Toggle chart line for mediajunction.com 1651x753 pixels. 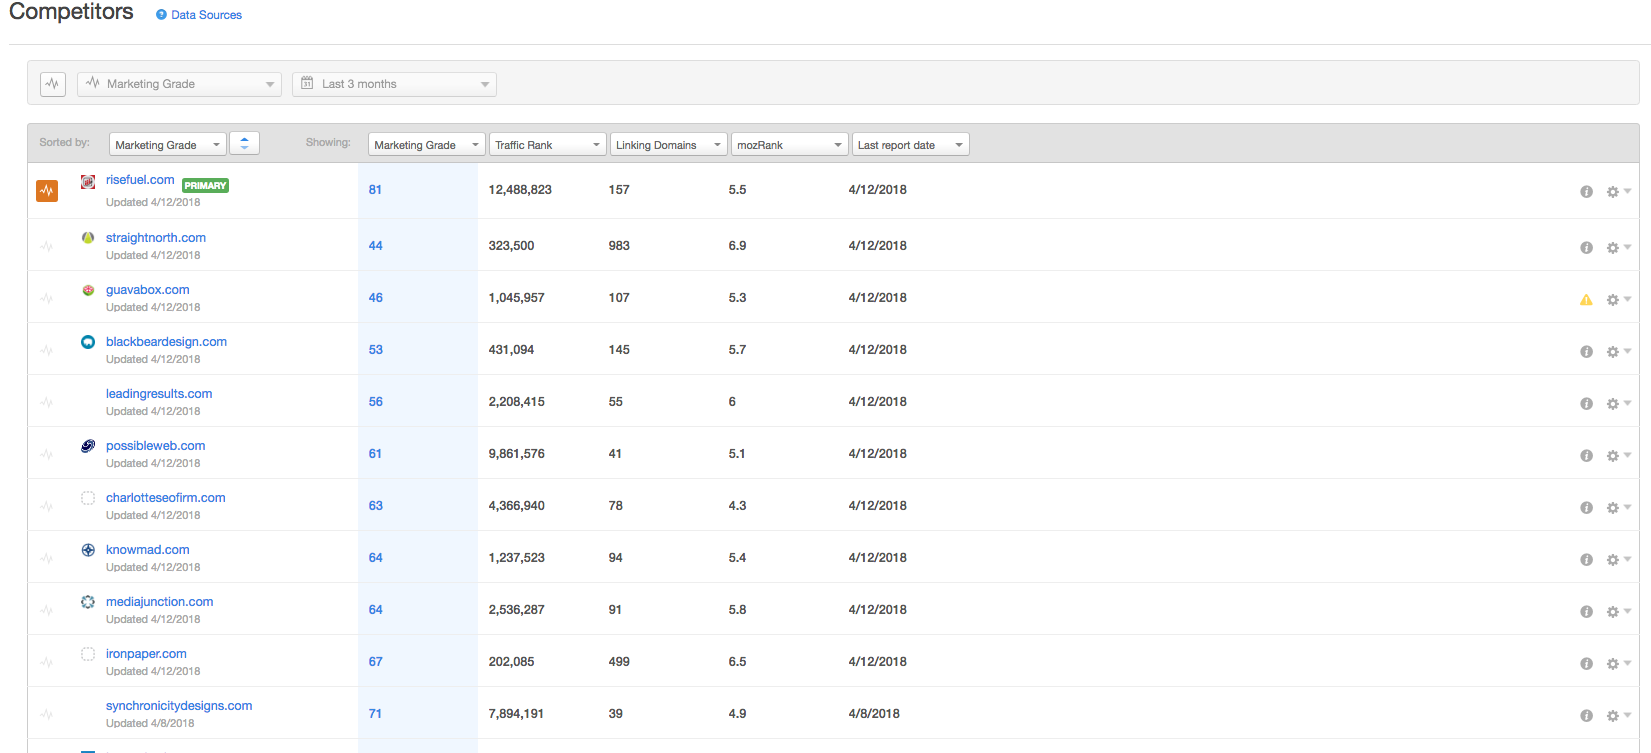[47, 611]
